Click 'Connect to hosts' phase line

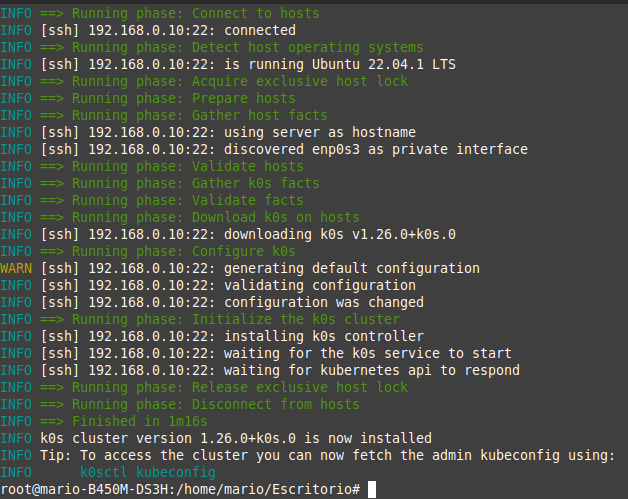click(x=160, y=13)
